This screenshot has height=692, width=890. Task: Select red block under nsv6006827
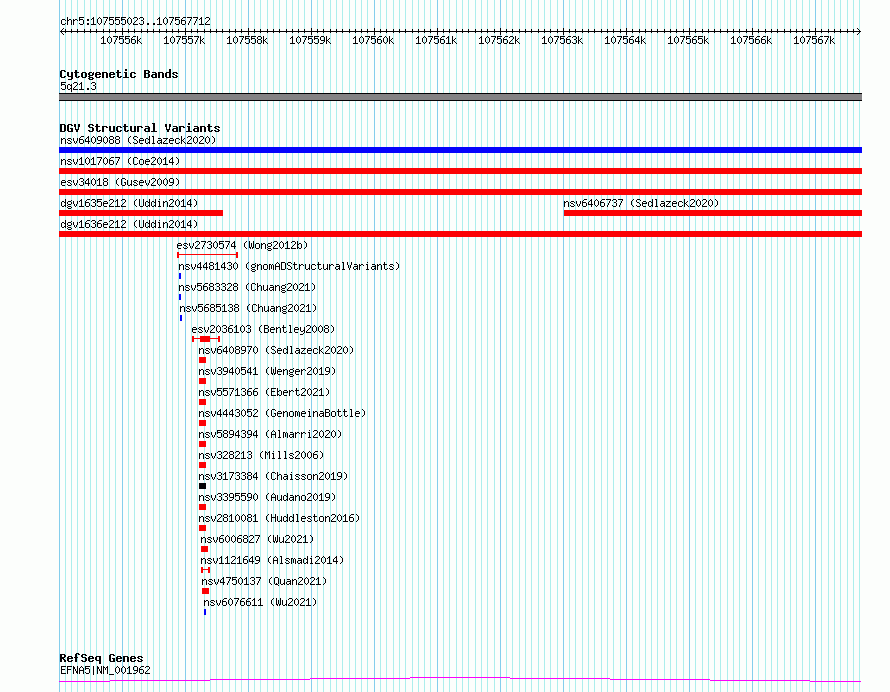tap(204, 549)
